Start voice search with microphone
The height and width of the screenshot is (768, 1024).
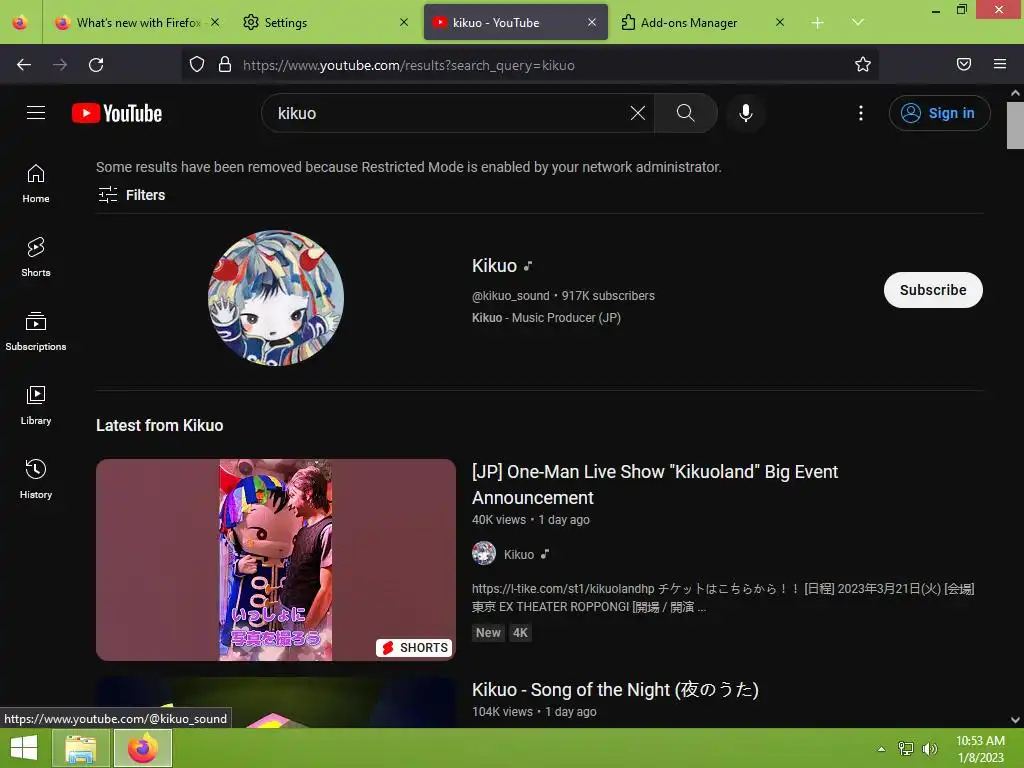pyautogui.click(x=745, y=113)
